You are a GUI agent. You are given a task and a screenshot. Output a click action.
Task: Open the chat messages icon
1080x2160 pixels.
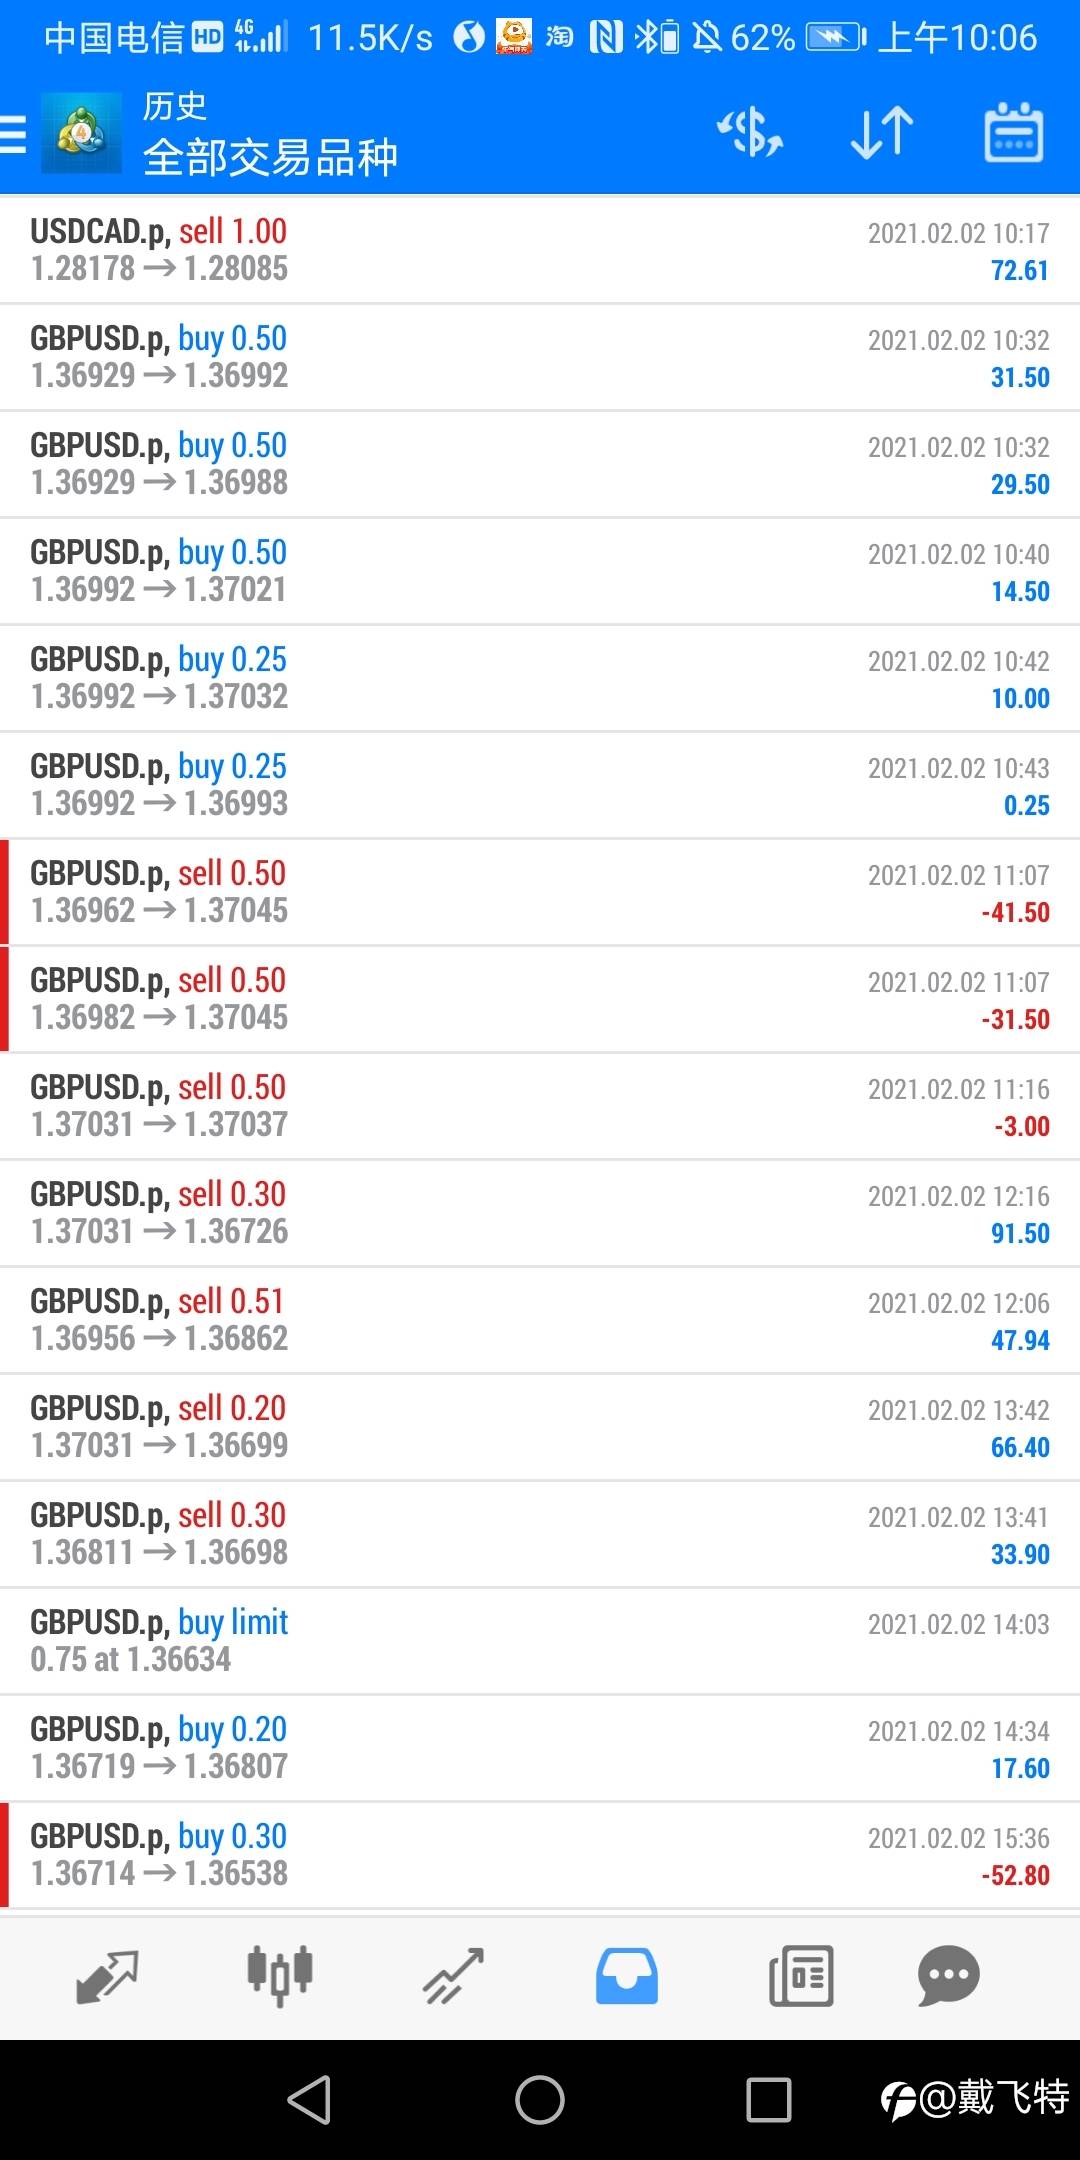[948, 1976]
